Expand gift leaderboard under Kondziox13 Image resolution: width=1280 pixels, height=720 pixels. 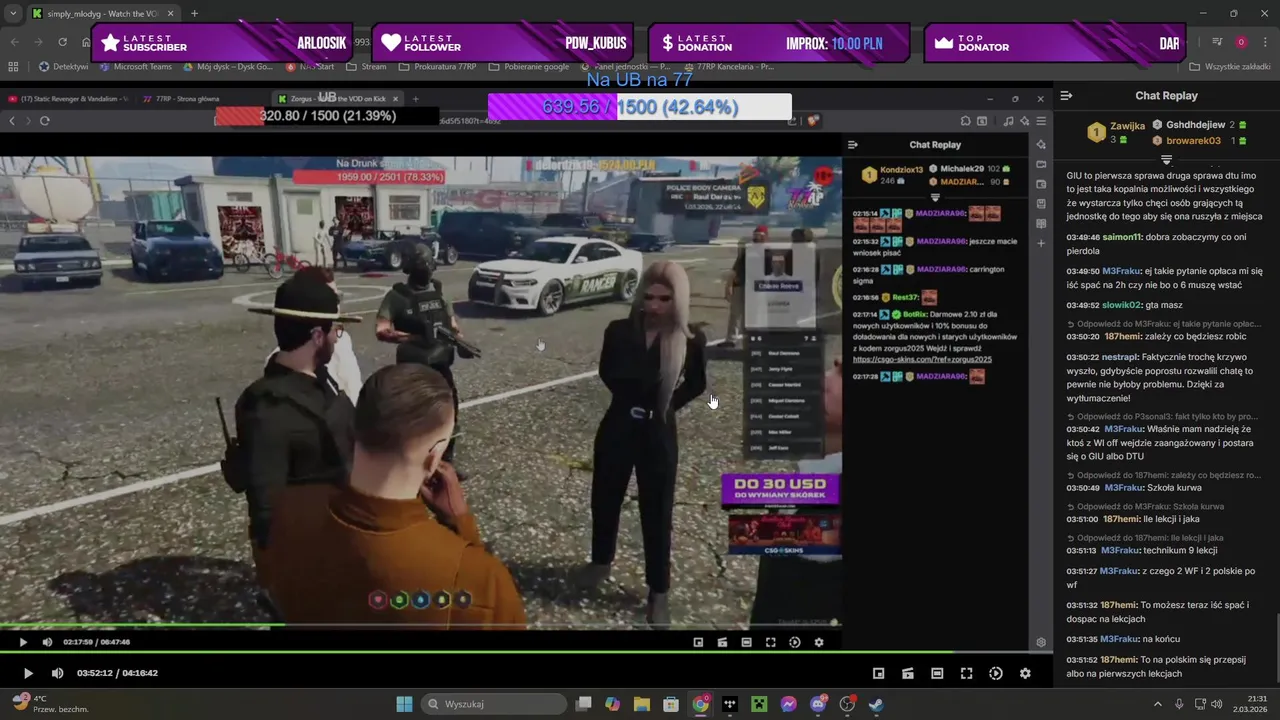(935, 197)
